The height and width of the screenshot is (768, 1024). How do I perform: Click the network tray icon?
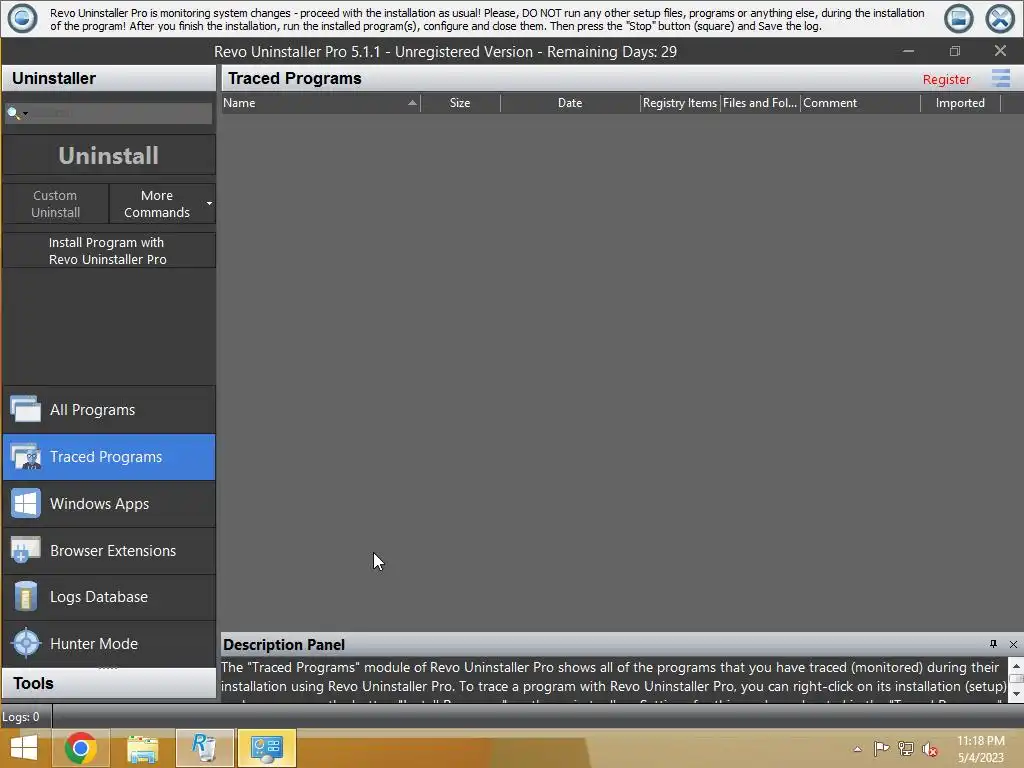pyautogui.click(x=906, y=748)
